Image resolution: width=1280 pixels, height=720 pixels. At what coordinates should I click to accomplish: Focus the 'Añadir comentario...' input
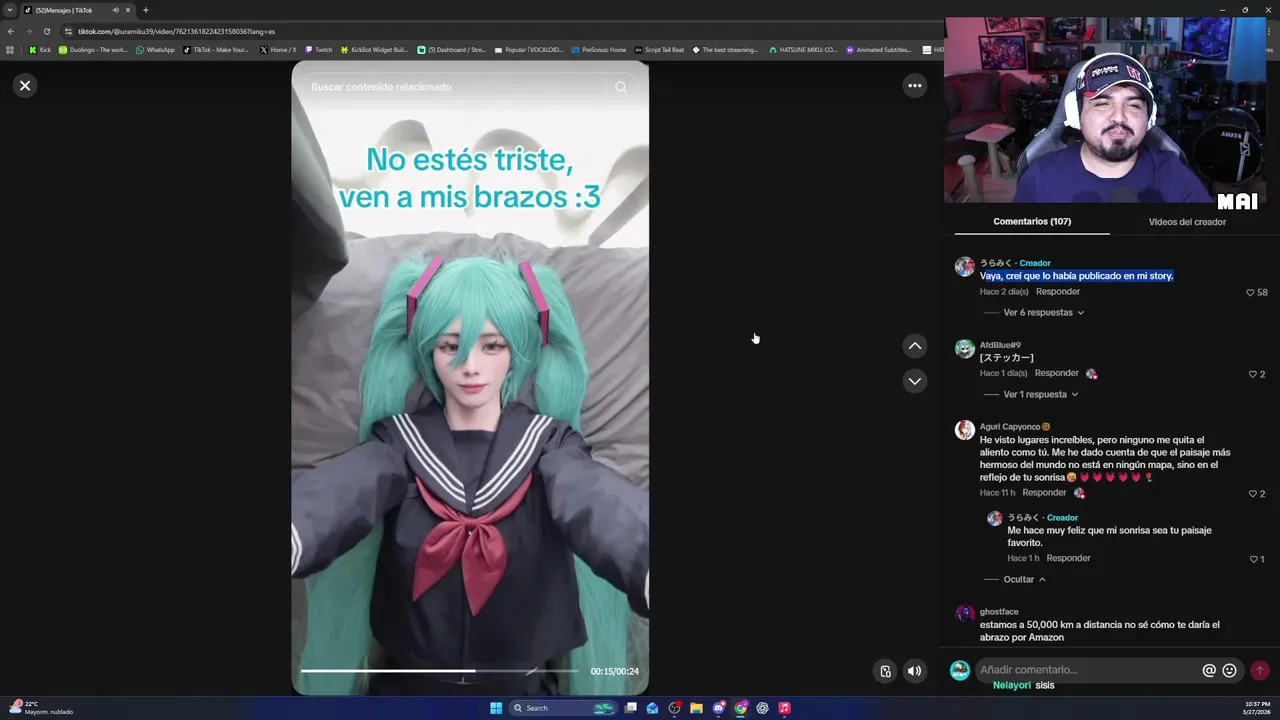click(1087, 670)
